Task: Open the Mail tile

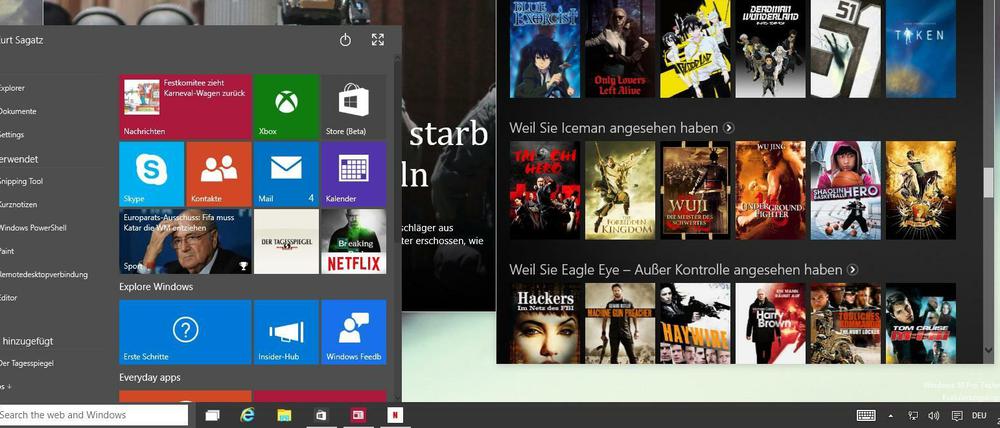Action: 286,174
